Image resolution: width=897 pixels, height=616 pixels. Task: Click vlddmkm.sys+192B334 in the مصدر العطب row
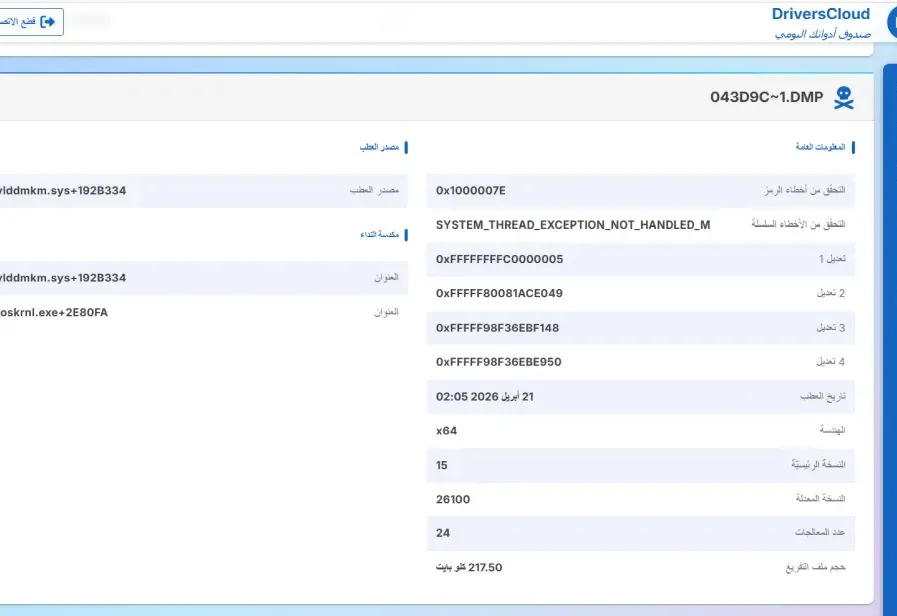coord(63,190)
